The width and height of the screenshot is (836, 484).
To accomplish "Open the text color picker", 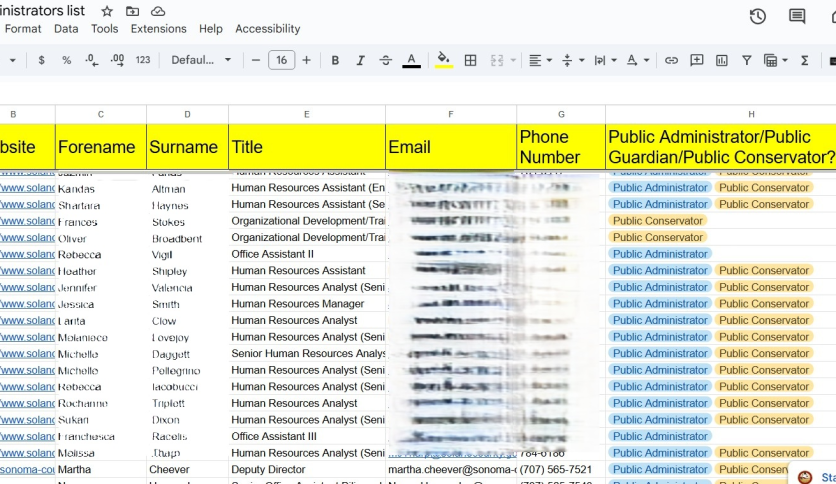I will pos(411,60).
